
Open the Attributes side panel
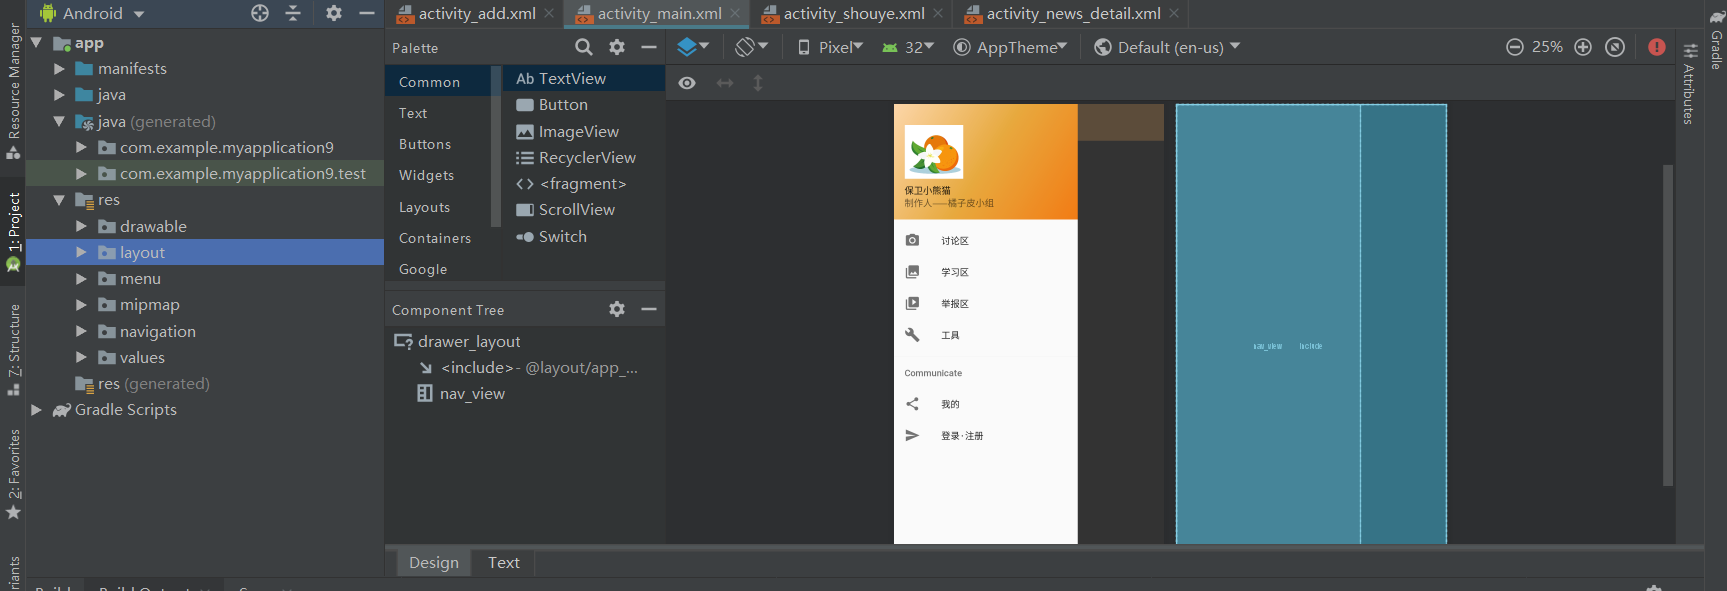pyautogui.click(x=1690, y=84)
